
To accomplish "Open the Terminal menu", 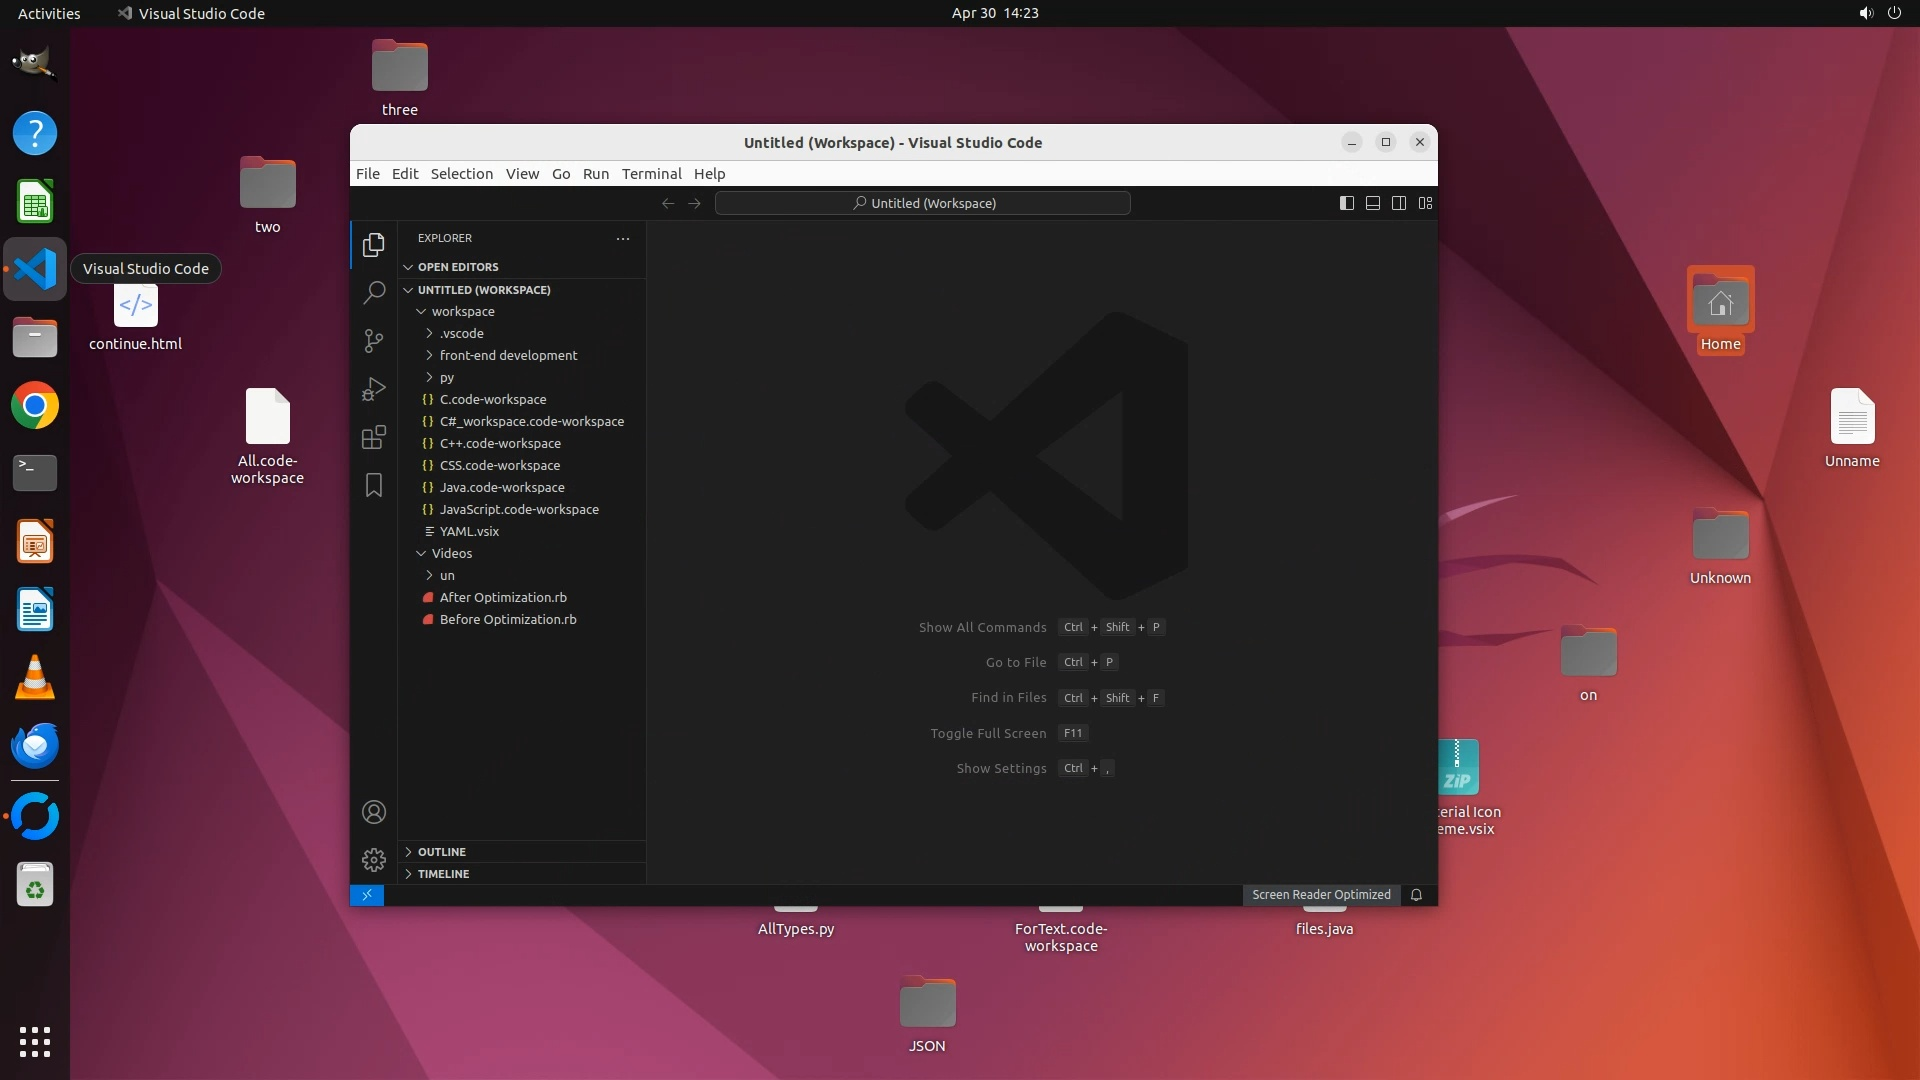I will coord(651,173).
